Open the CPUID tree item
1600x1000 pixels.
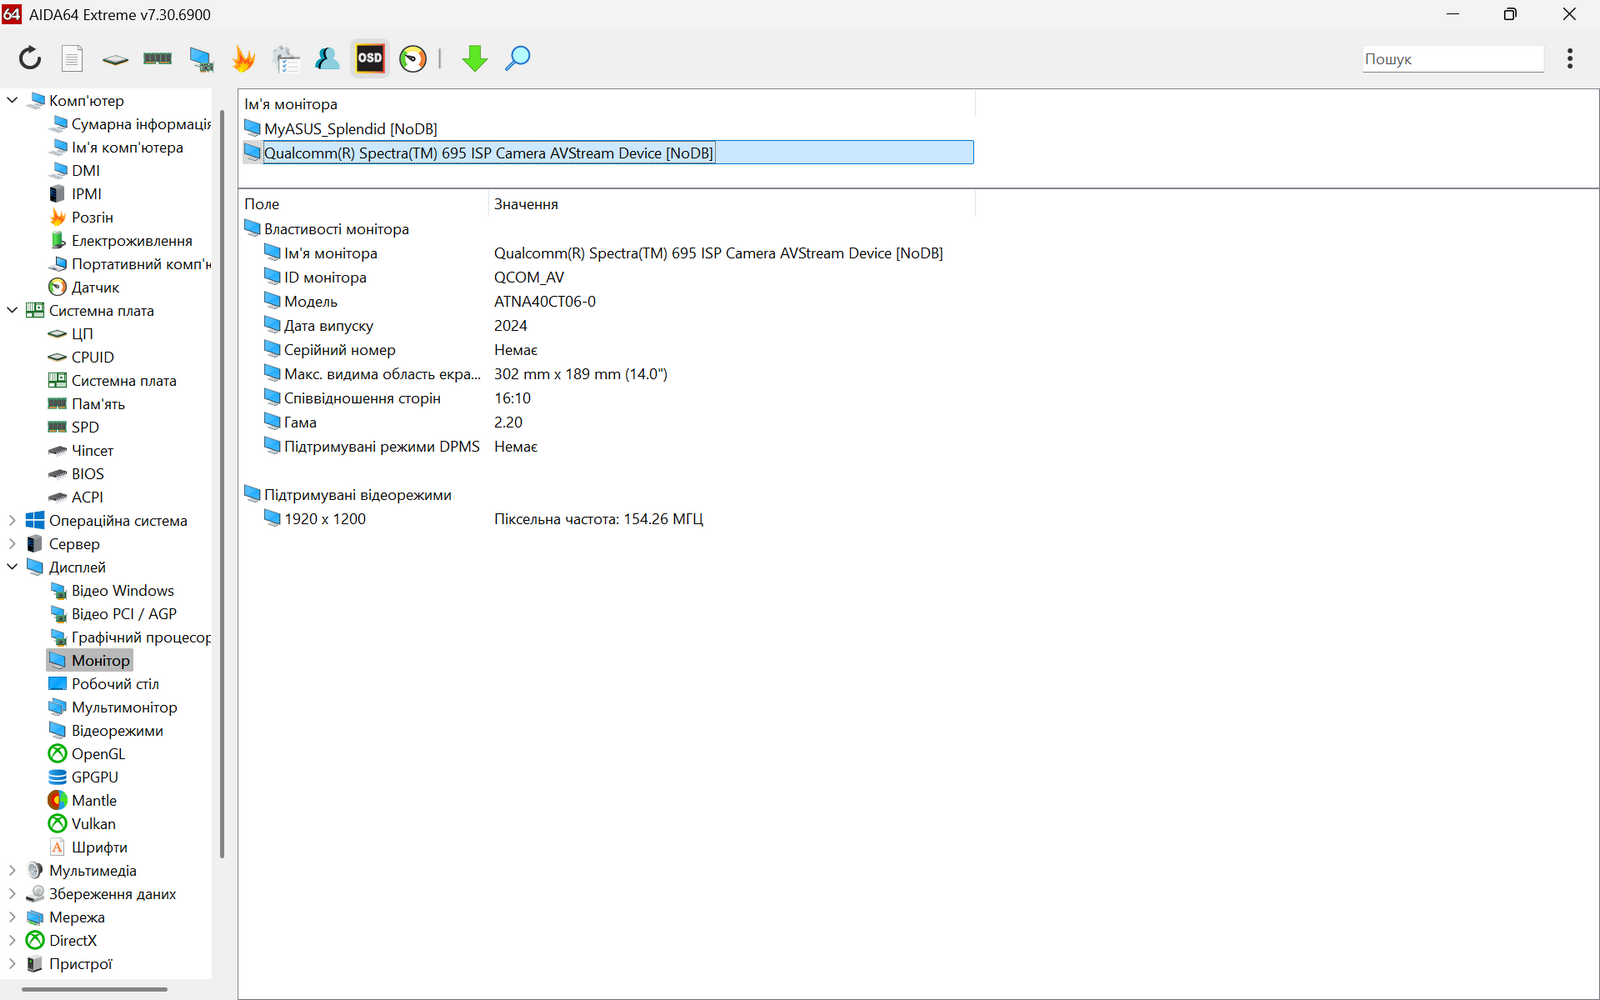(82, 357)
